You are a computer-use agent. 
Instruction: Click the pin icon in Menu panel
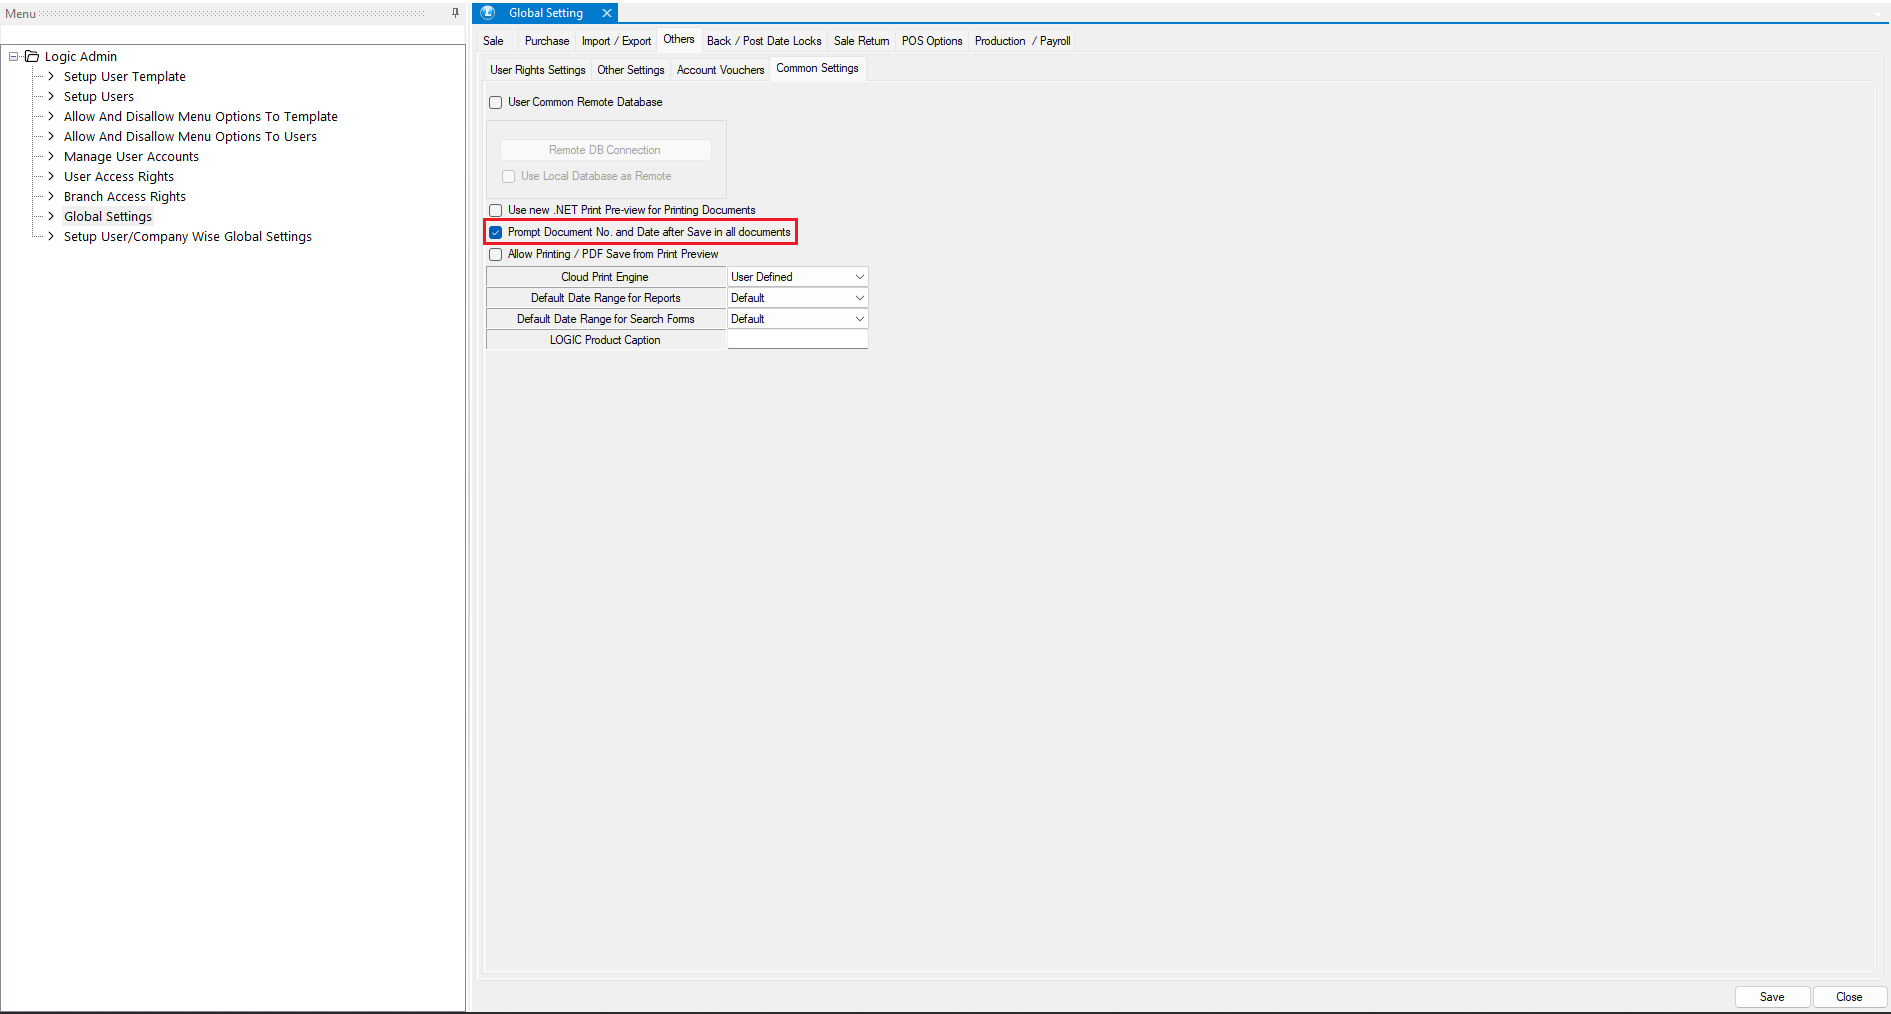tap(455, 13)
